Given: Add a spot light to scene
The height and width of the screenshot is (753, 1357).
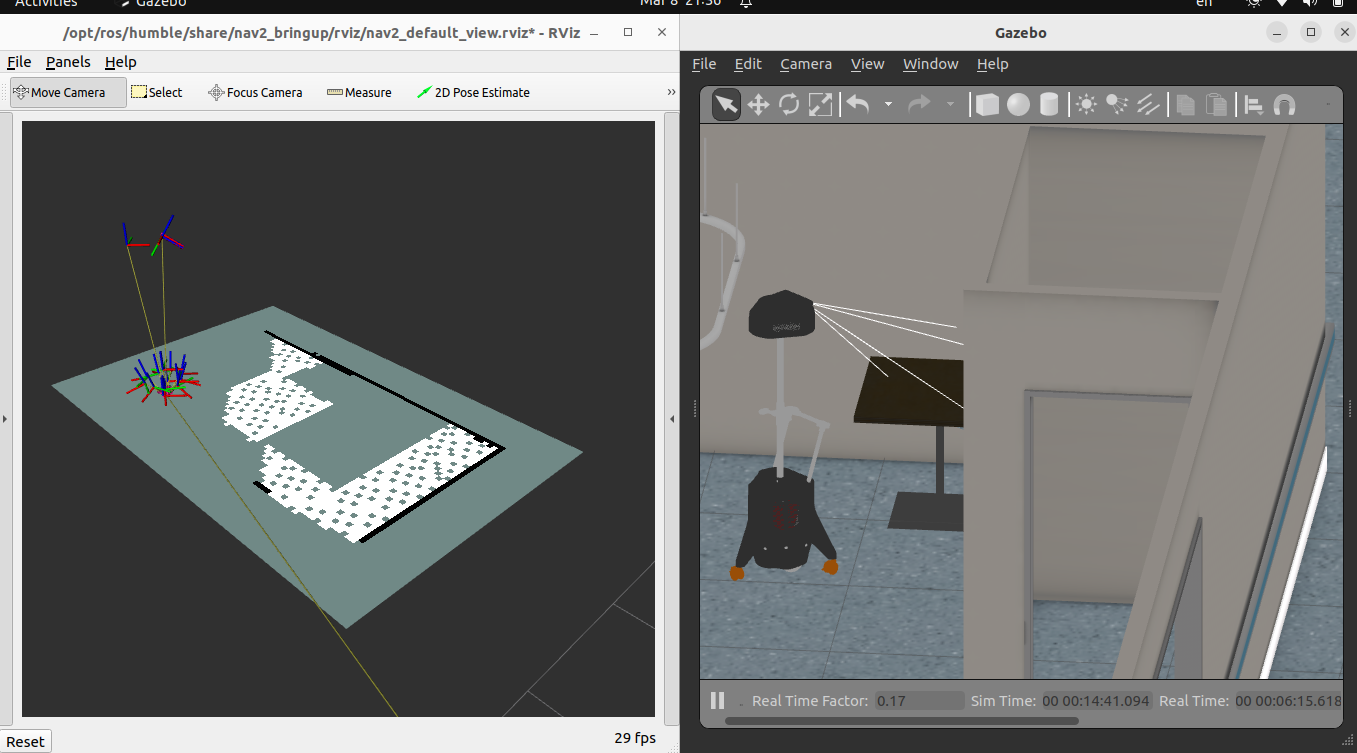Looking at the screenshot, I should 1117,105.
